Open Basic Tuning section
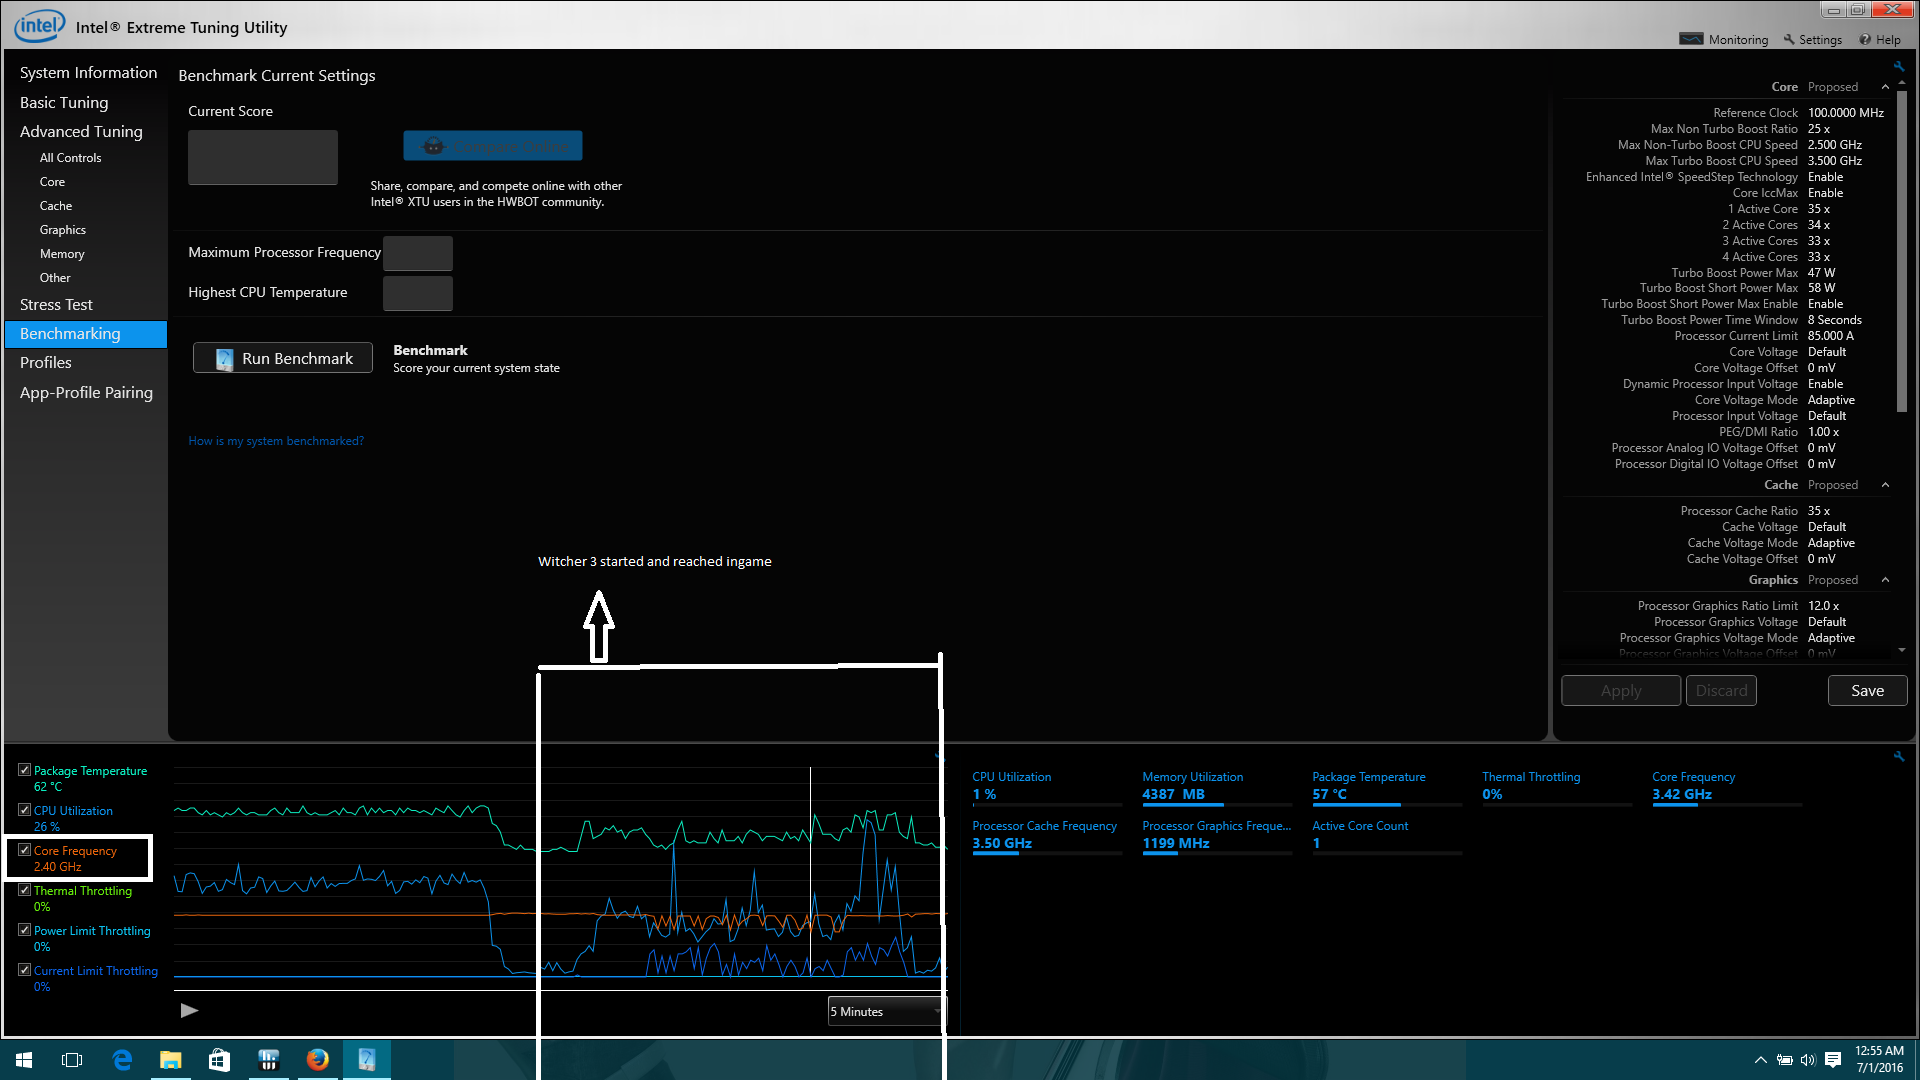The height and width of the screenshot is (1080, 1920). pyautogui.click(x=64, y=103)
